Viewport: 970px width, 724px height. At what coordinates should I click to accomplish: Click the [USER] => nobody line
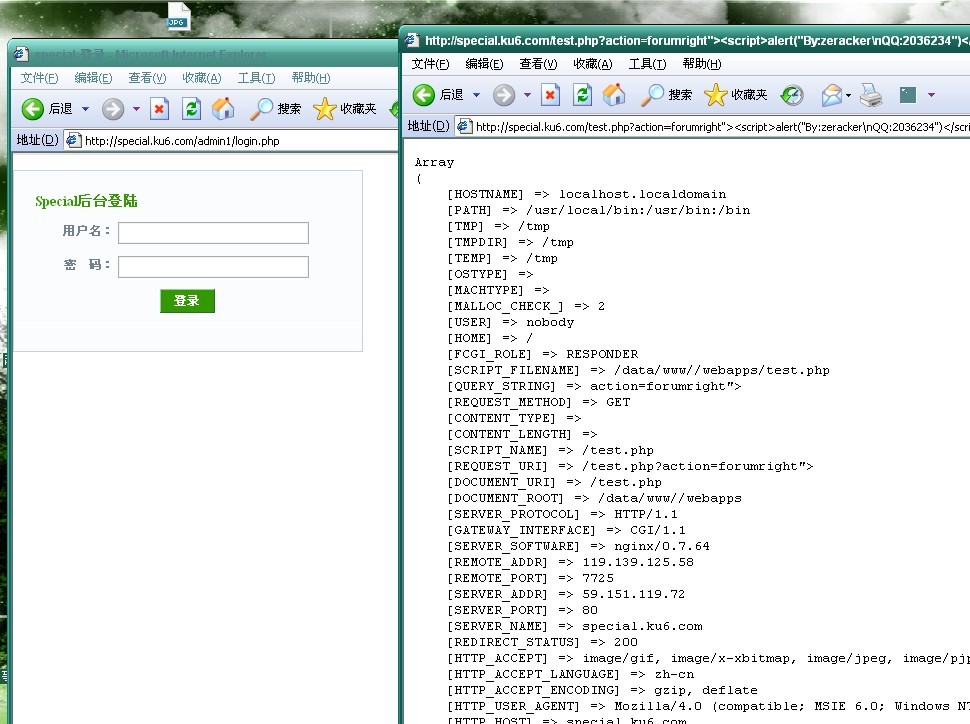pos(510,322)
